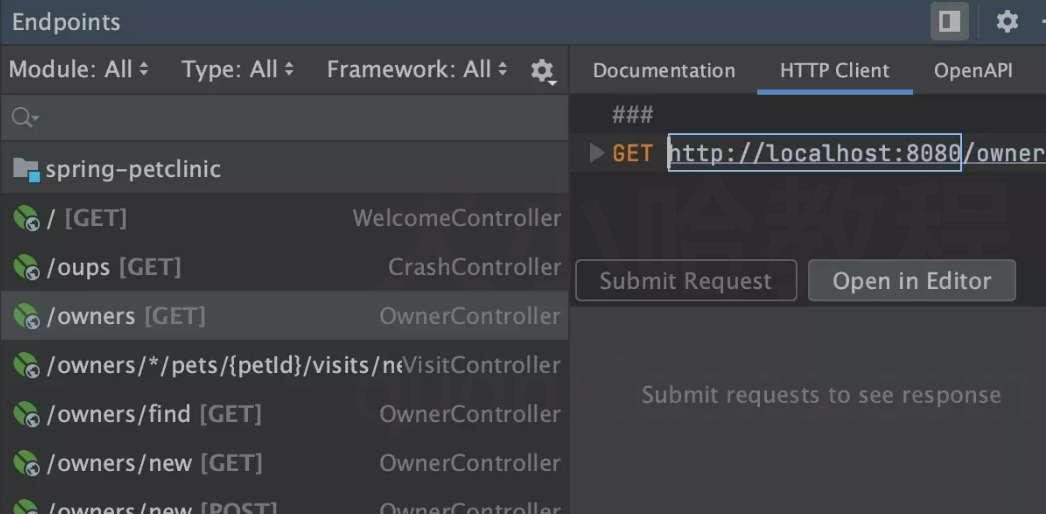Open the filter options gear with dropdown arrow
This screenshot has width=1046, height=514.
coord(542,70)
